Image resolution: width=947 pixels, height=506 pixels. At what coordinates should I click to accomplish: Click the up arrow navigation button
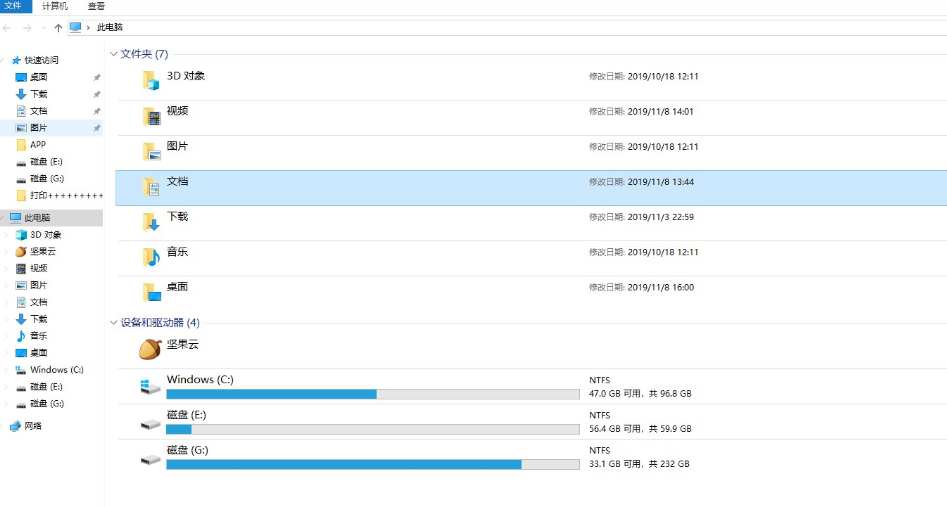tap(58, 28)
